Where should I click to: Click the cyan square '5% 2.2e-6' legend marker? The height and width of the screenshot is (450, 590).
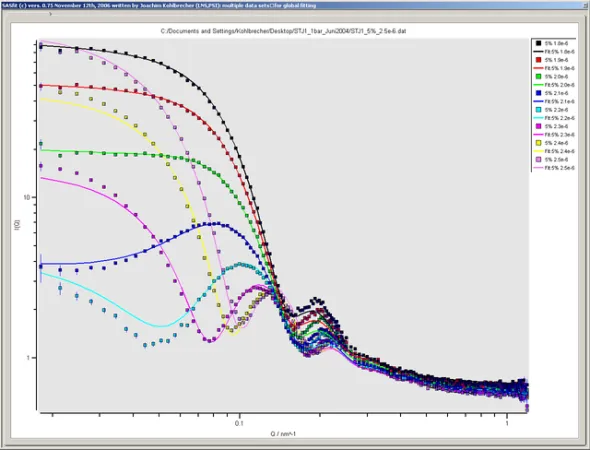click(x=538, y=109)
